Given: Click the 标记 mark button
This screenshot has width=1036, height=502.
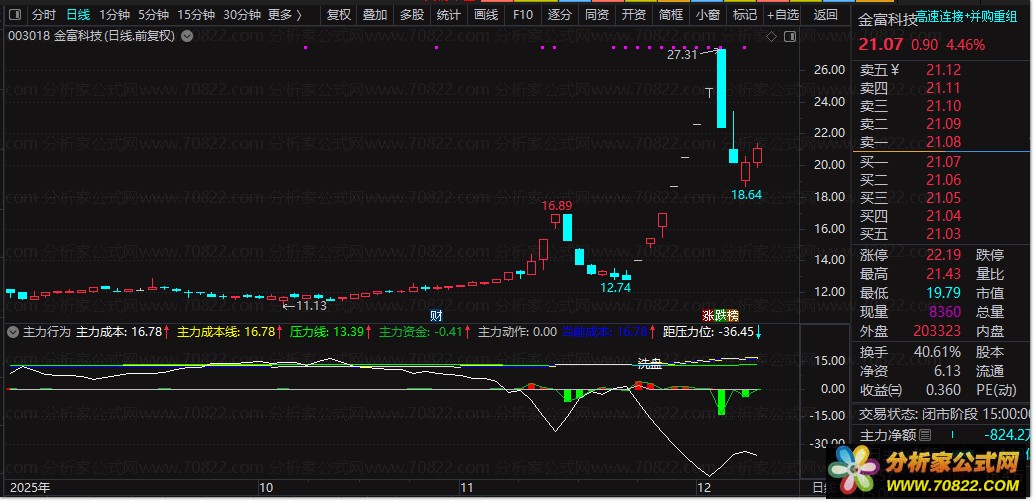Looking at the screenshot, I should click(745, 15).
